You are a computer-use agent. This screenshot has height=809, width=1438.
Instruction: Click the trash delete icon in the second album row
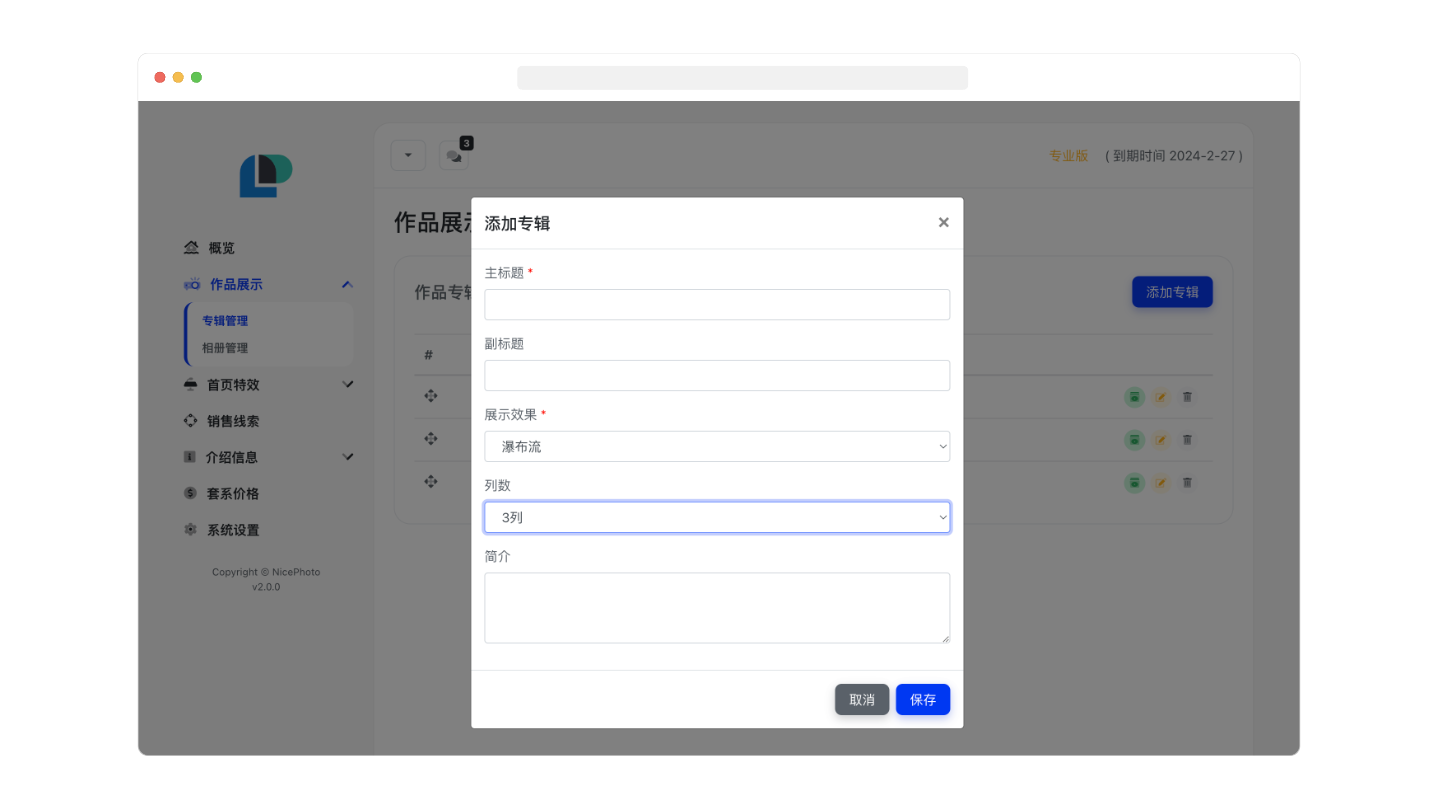click(1187, 439)
